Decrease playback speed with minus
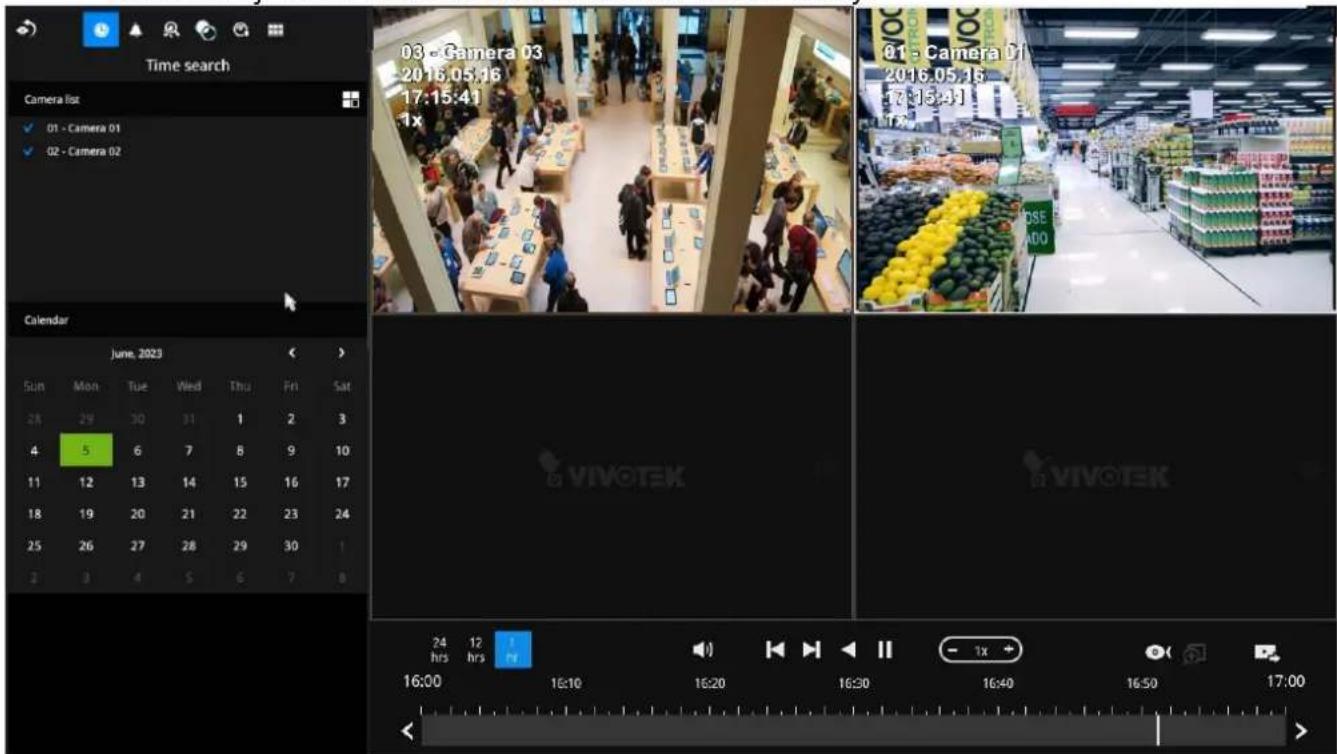The height and width of the screenshot is (754, 1337). pyautogui.click(x=954, y=650)
